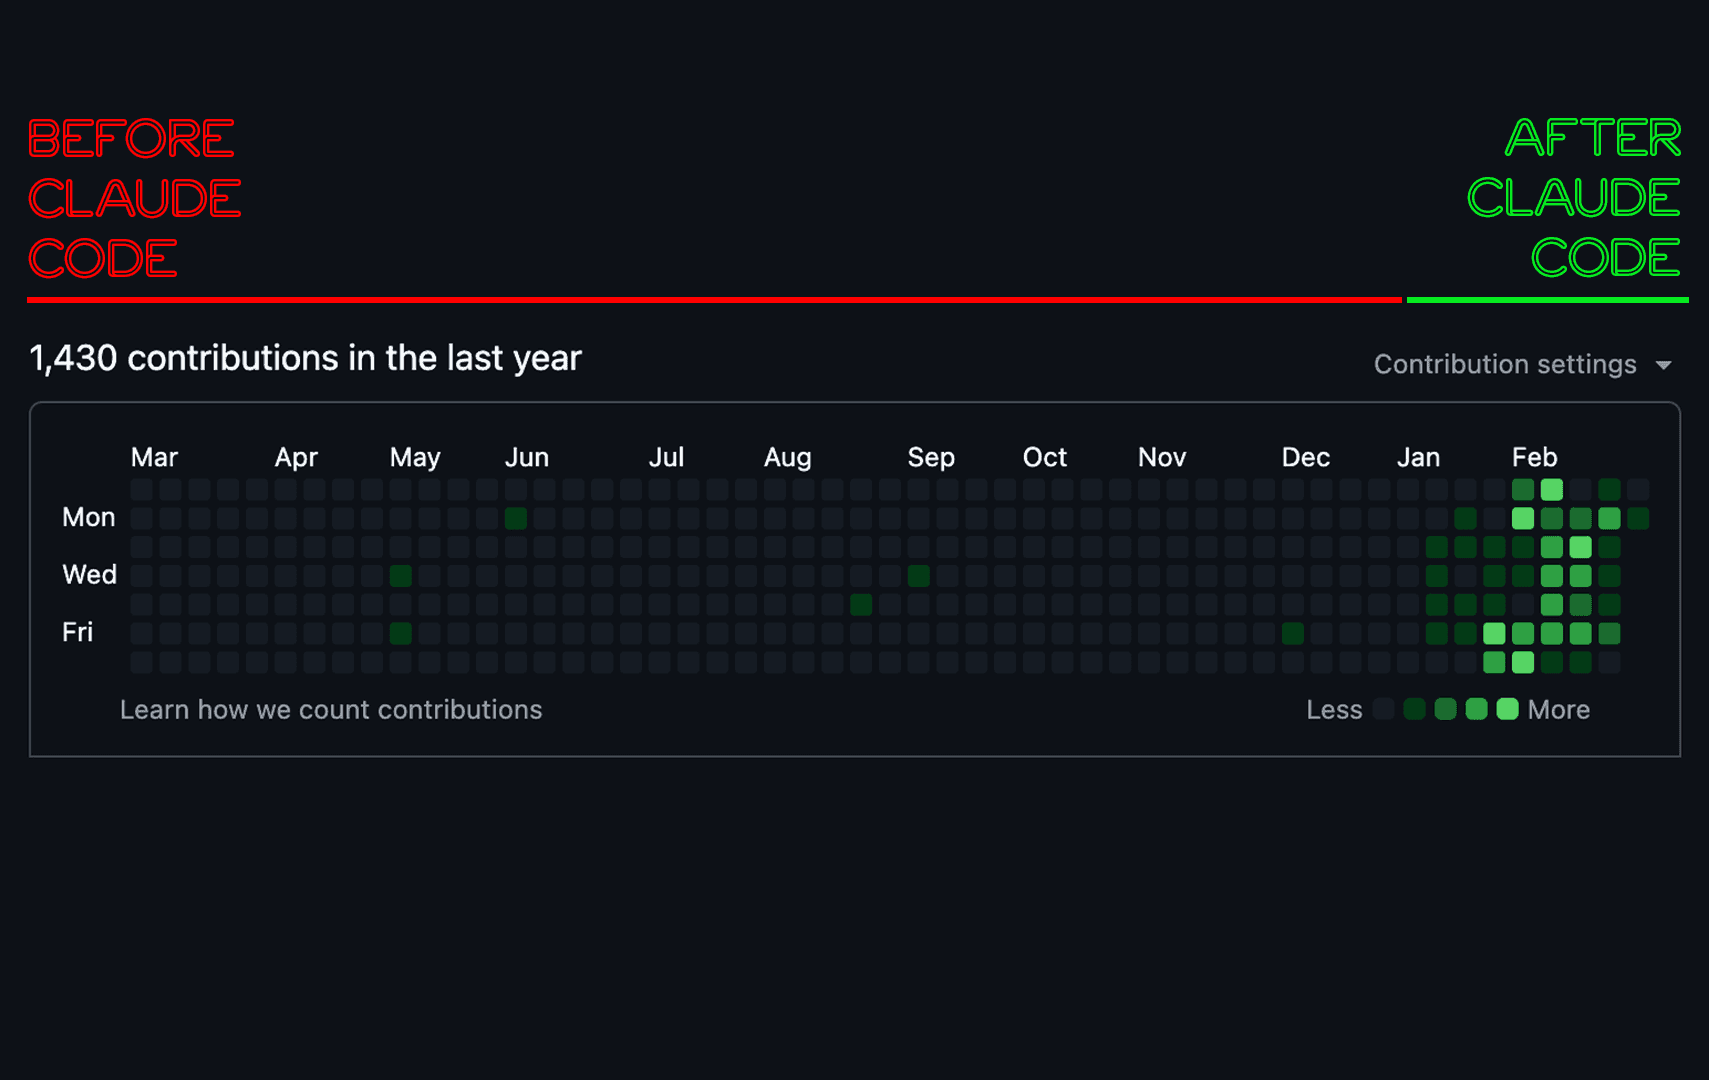Viewport: 1709px width, 1080px height.
Task: Click the Feb month label
Action: pyautogui.click(x=1534, y=457)
